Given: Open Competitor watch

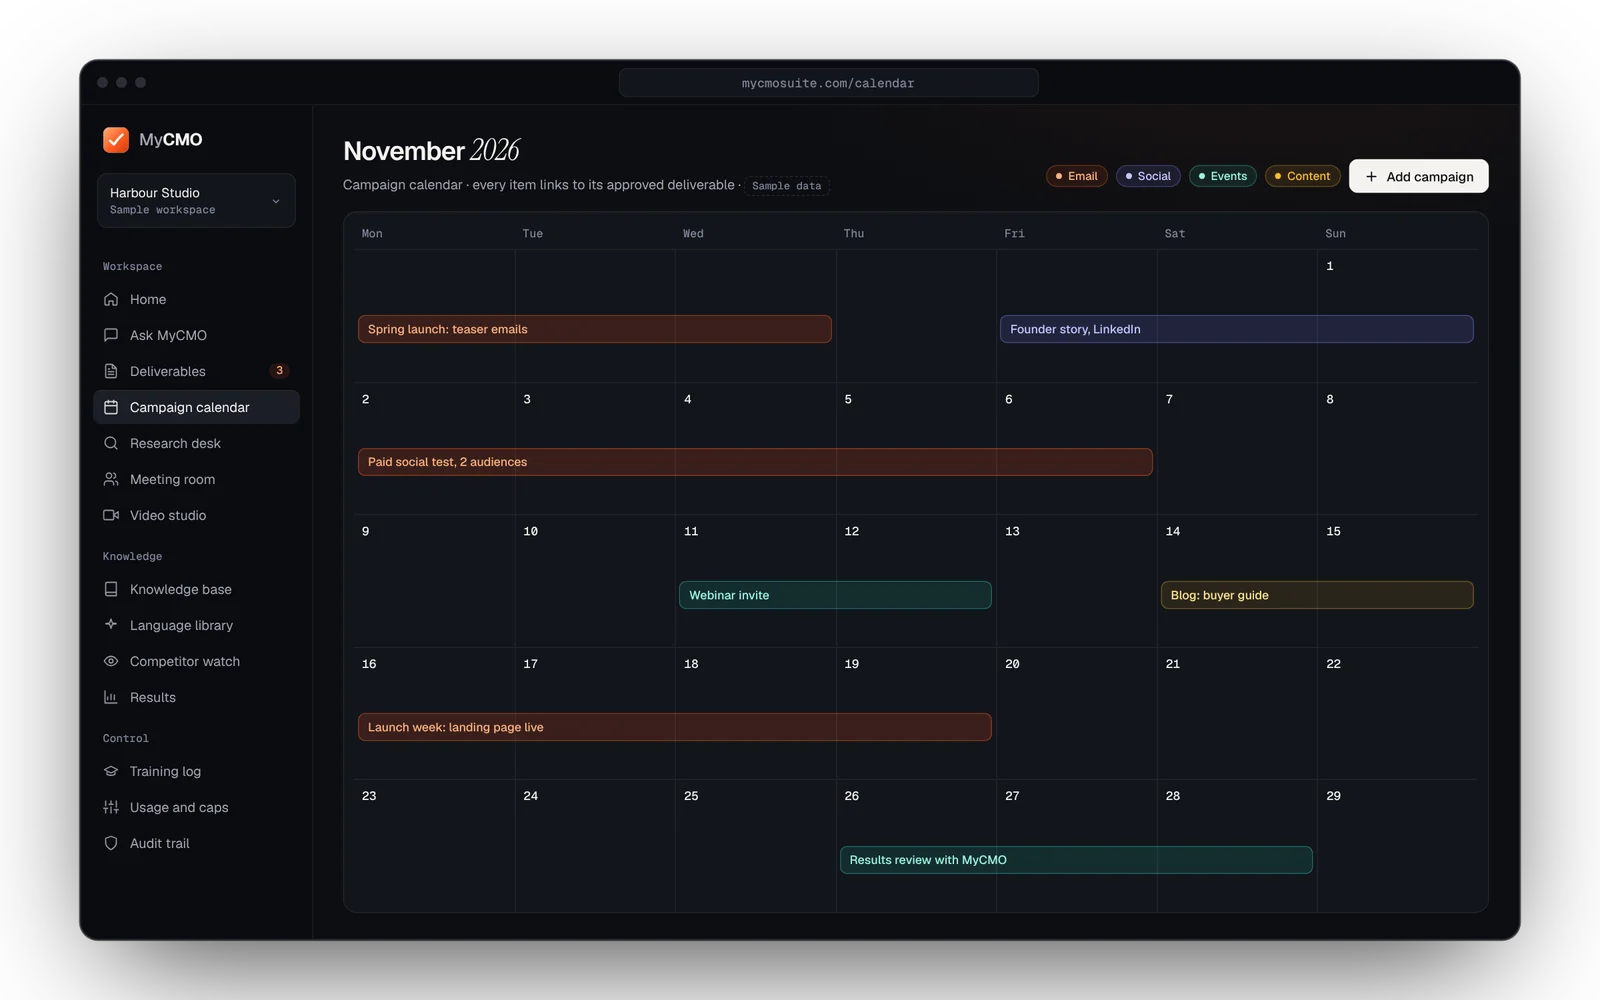Looking at the screenshot, I should 196,661.
